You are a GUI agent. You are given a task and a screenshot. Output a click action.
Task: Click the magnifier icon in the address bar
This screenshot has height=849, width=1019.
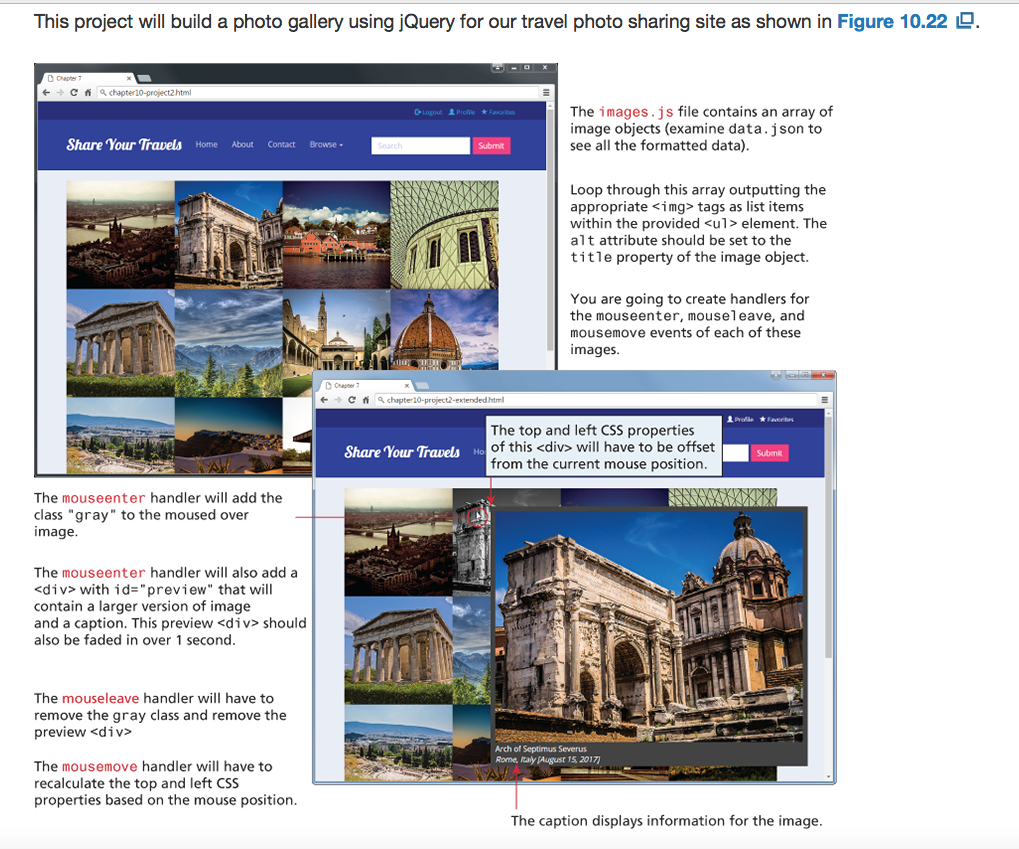pyautogui.click(x=102, y=90)
